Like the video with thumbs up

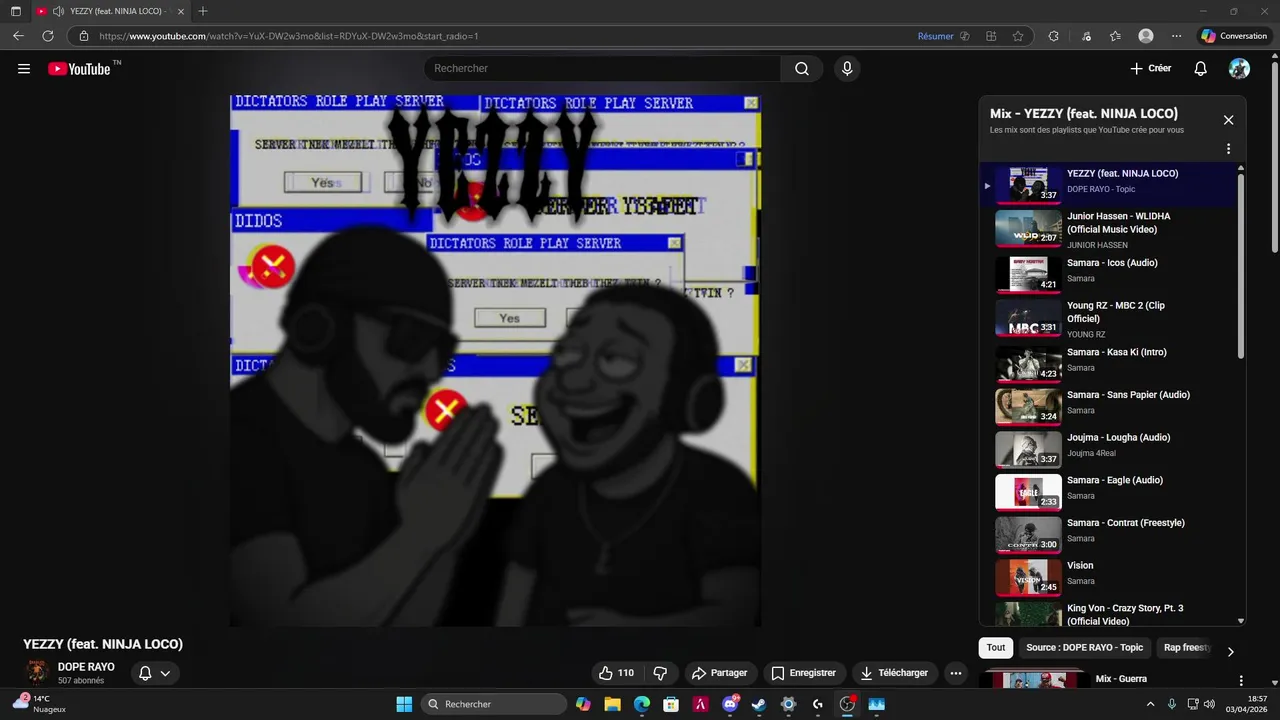pos(616,673)
